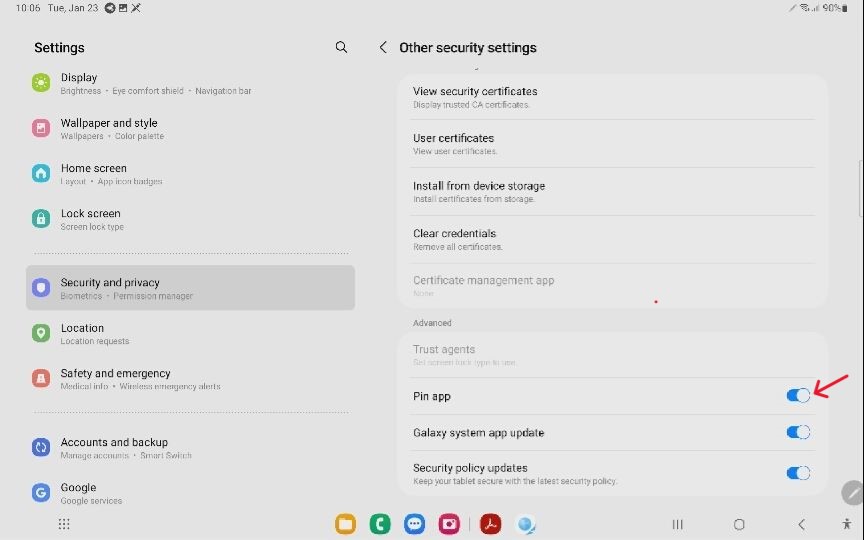Open recent apps navigation button
Screen dimensions: 864x540
[x=678, y=524]
